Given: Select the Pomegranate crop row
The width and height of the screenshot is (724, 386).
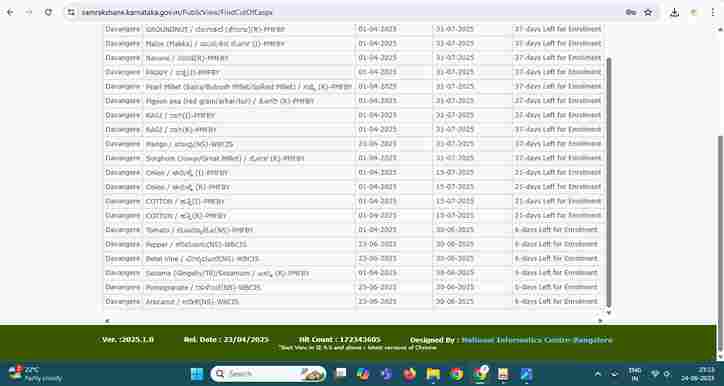Looking at the screenshot, I should point(354,287).
